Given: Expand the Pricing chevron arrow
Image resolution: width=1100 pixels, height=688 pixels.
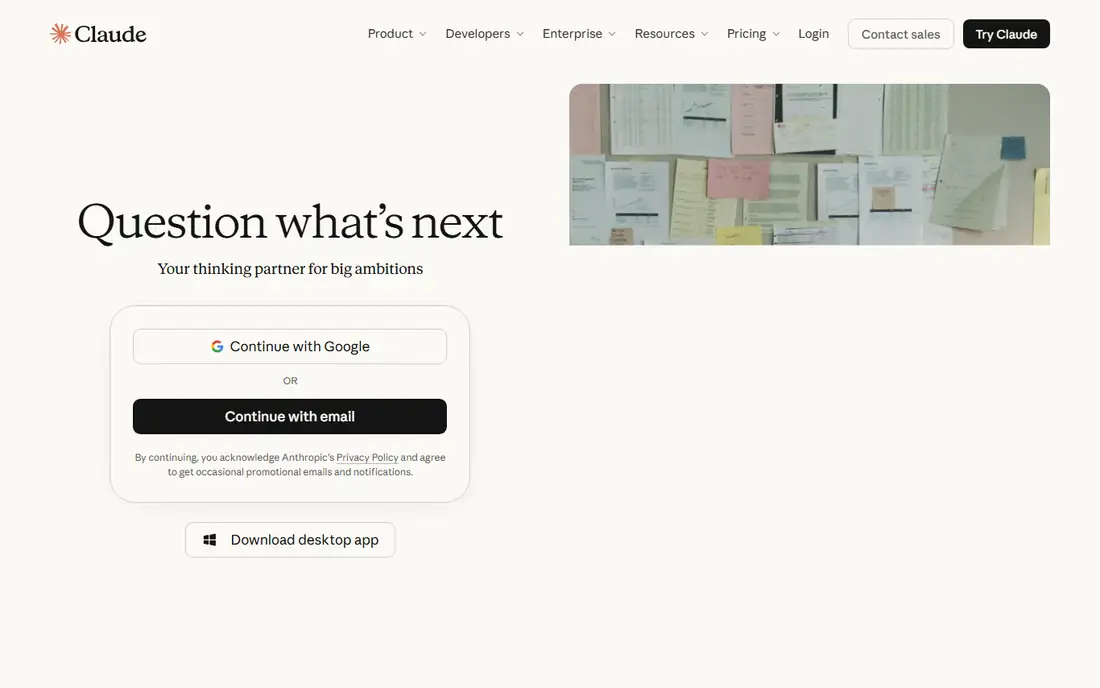Looking at the screenshot, I should pos(776,34).
